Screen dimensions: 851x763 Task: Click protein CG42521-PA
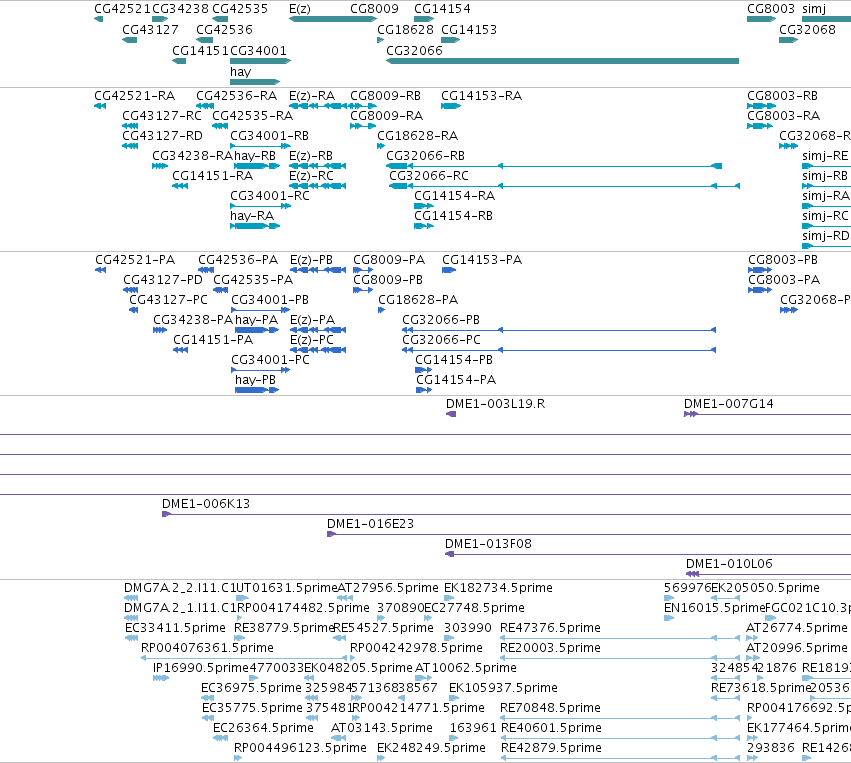point(100,270)
